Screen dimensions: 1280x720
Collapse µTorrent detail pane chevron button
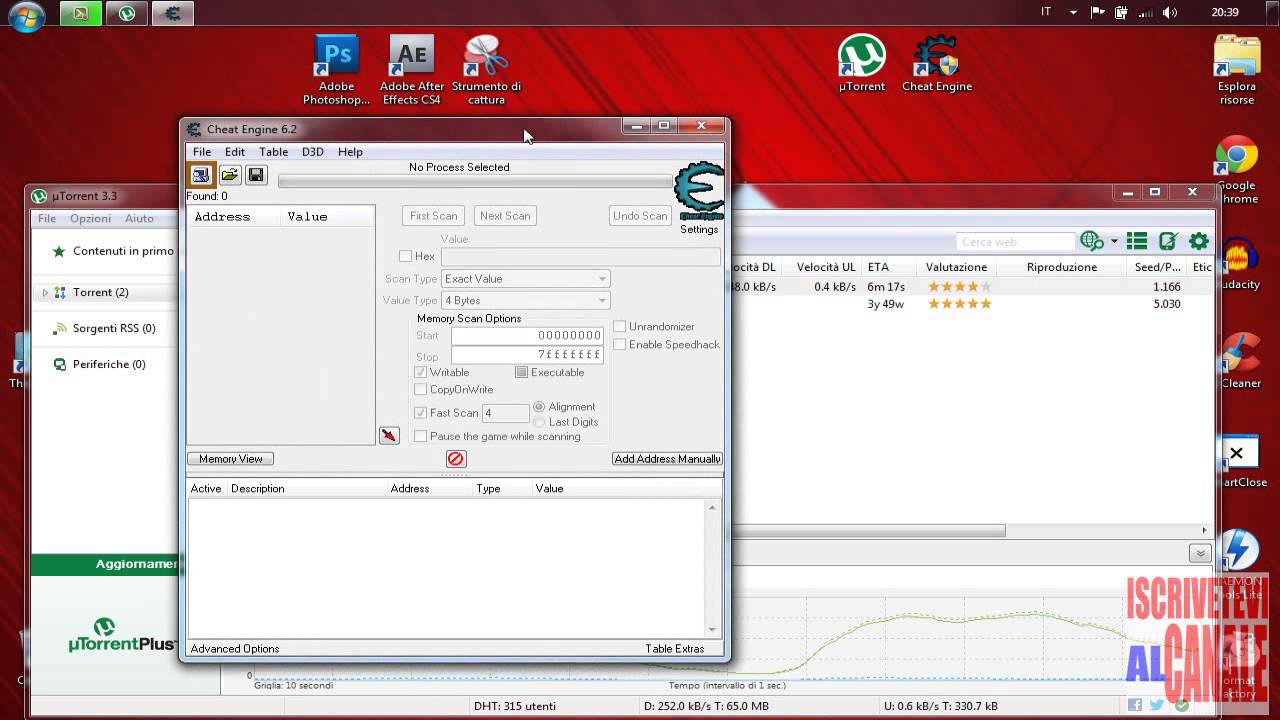1200,553
